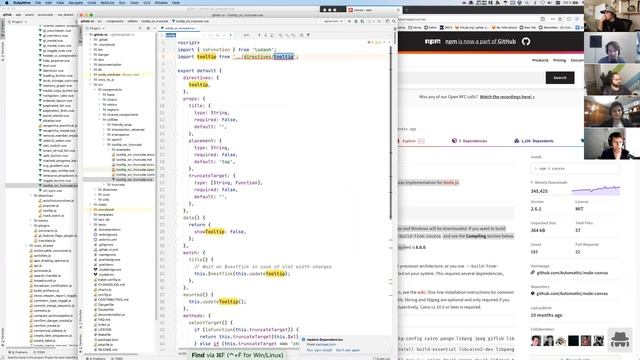Viewport: 640px width, 360px height.
Task: Click the filter icon in the find bar
Action: point(308,36)
